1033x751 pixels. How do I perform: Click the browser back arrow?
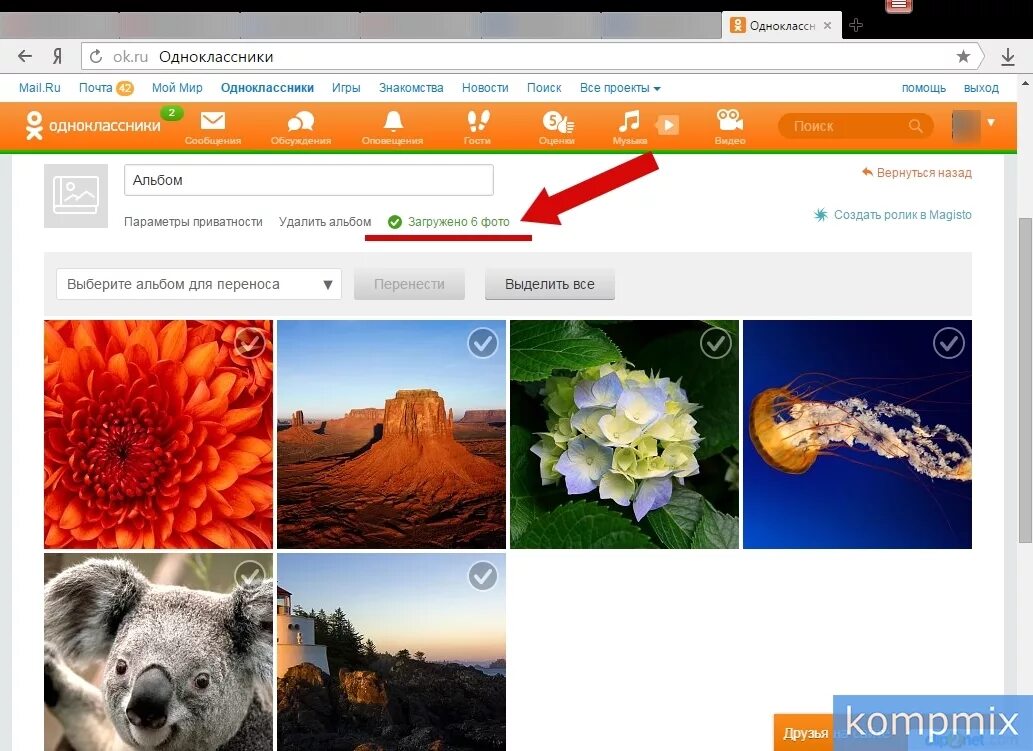pyautogui.click(x=24, y=57)
